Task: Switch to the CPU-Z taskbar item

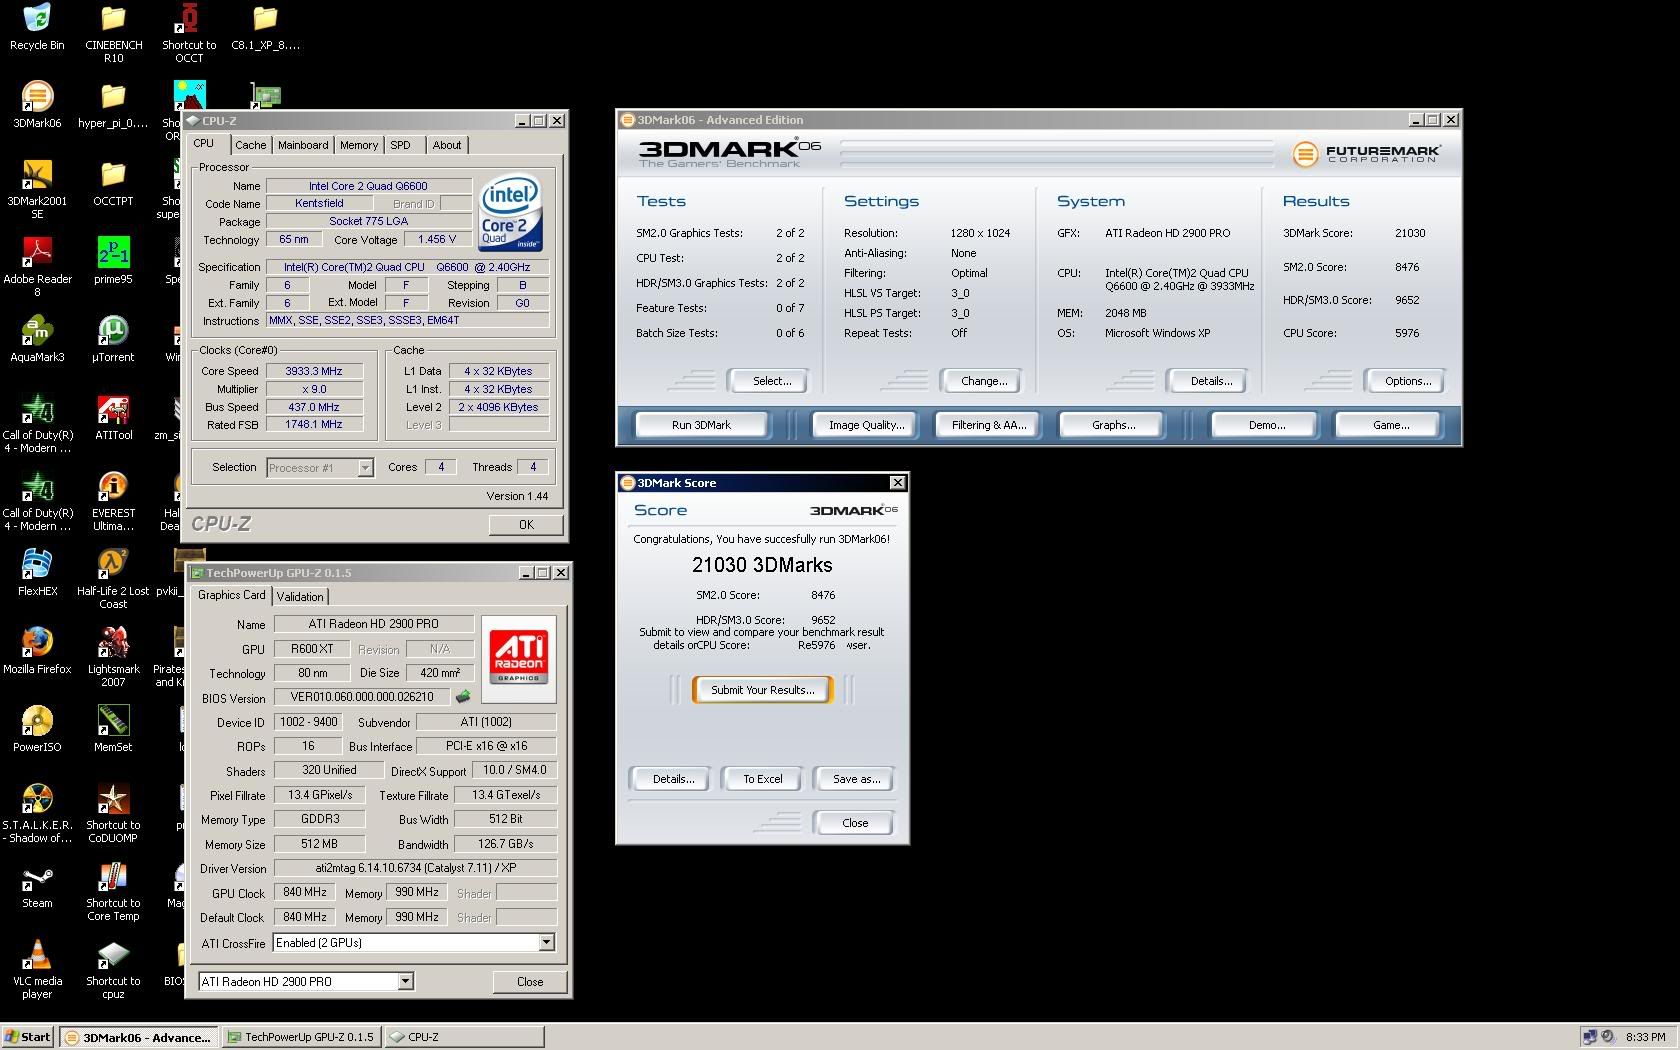Action: 464,1037
